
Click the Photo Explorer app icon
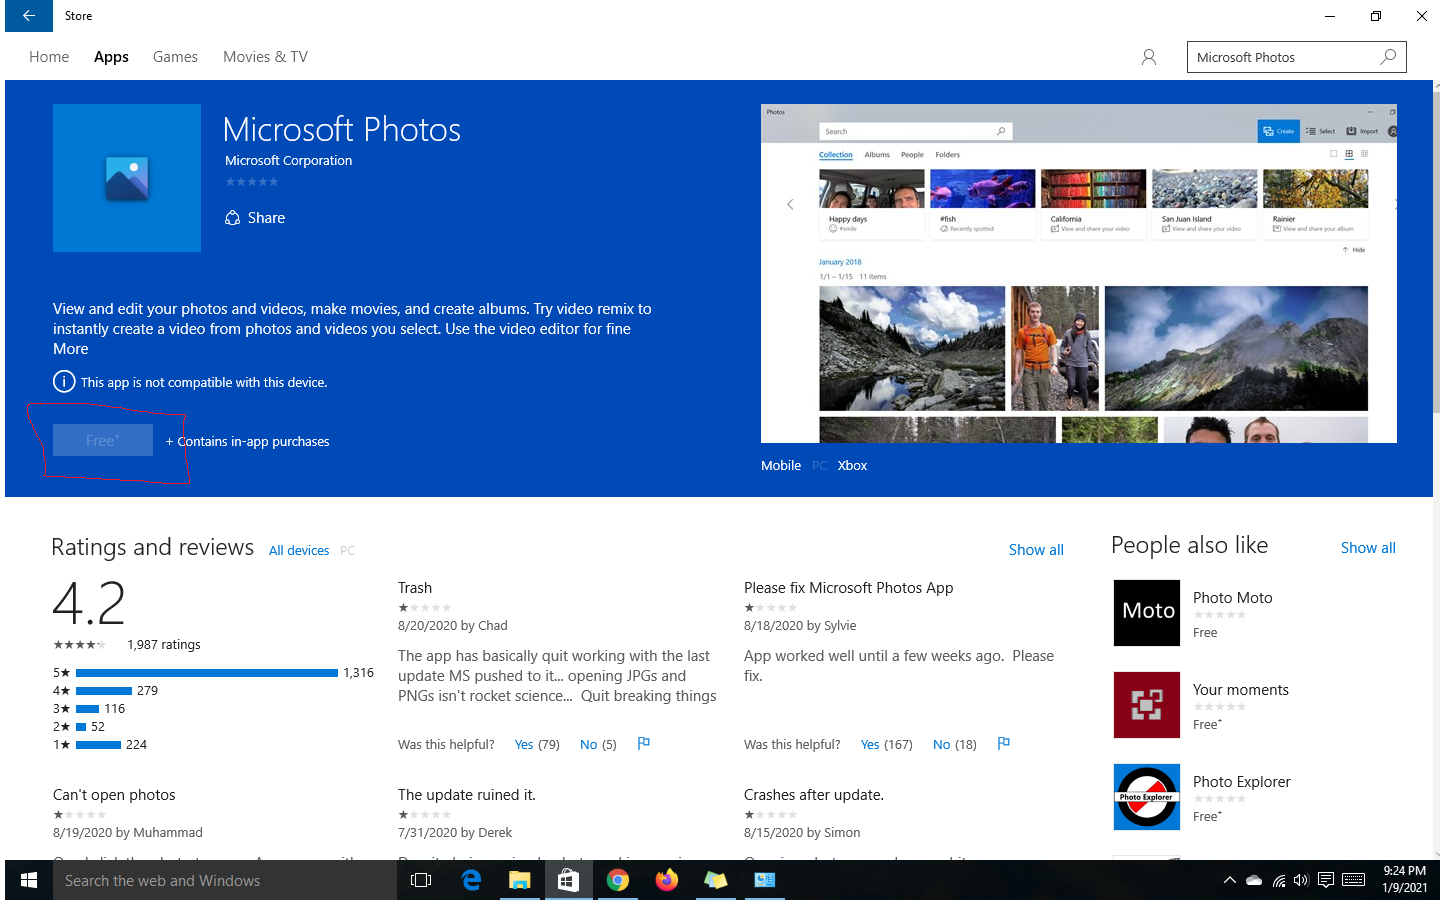point(1147,797)
